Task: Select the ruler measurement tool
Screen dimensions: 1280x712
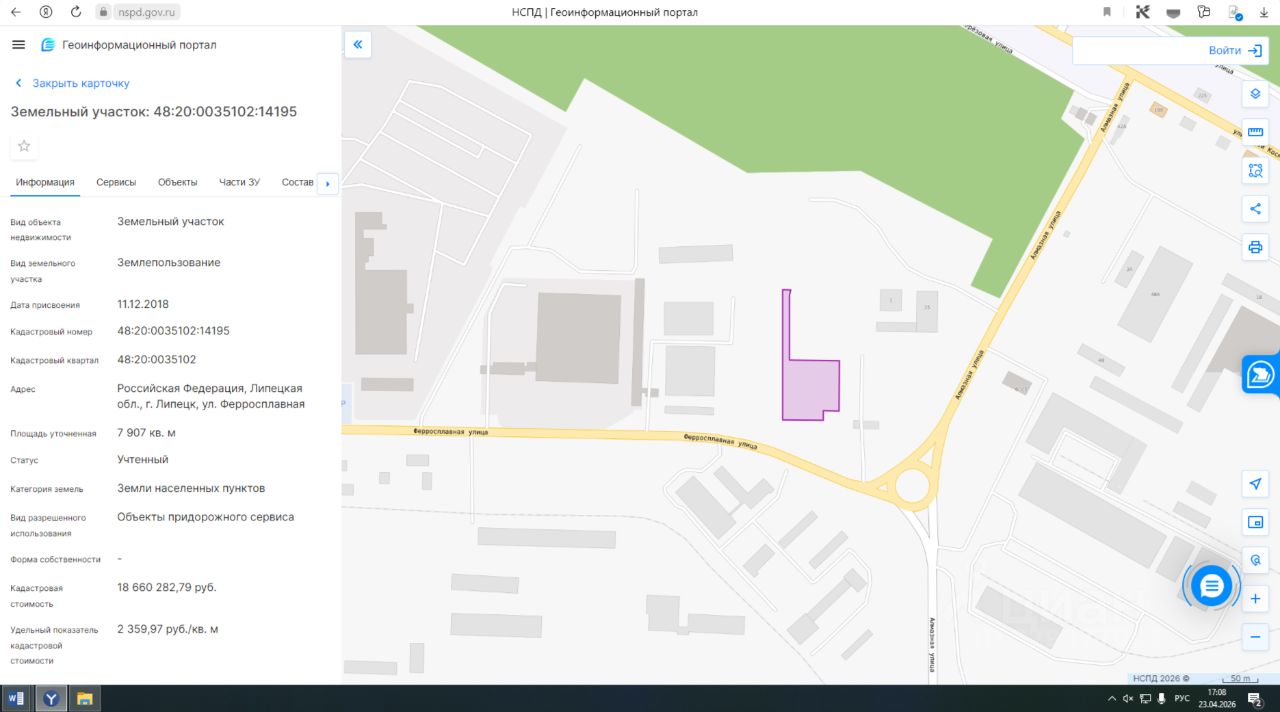Action: pos(1255,132)
